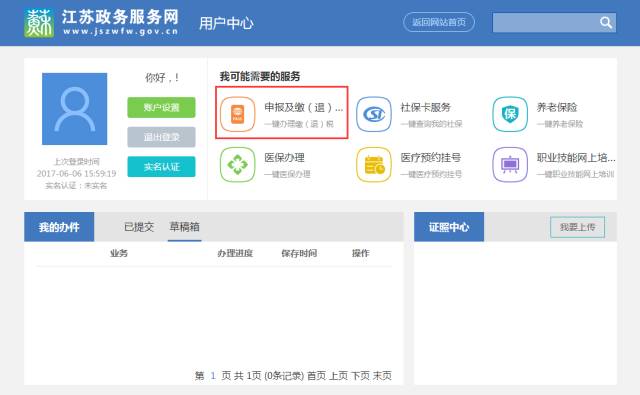This screenshot has width=640, height=395.
Task: Click the last login time 2017-06-06 15:59:19
Action: click(76, 173)
